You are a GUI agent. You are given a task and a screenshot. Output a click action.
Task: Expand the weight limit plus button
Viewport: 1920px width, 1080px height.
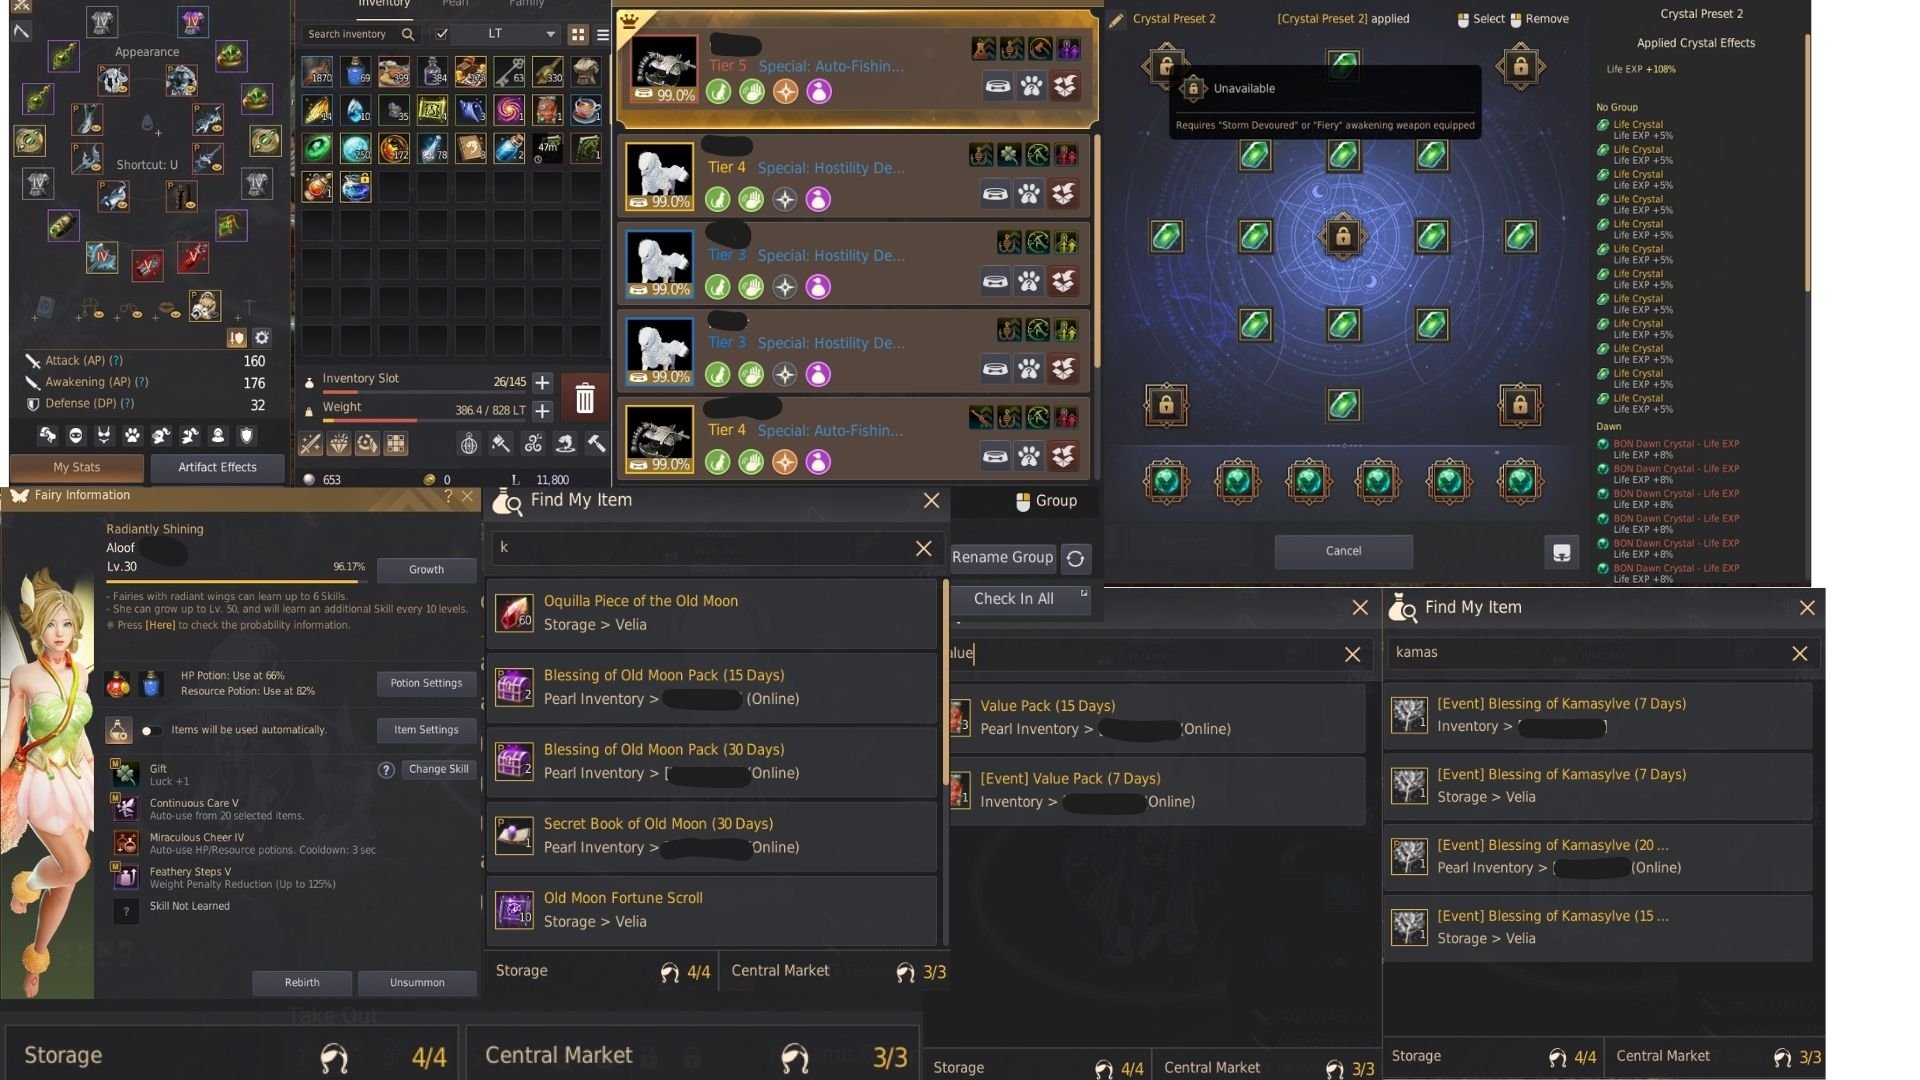[x=542, y=410]
